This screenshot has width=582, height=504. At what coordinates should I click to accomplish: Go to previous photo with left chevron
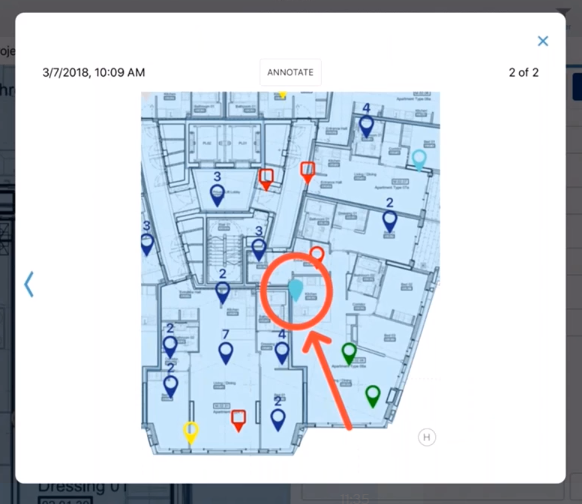point(29,284)
